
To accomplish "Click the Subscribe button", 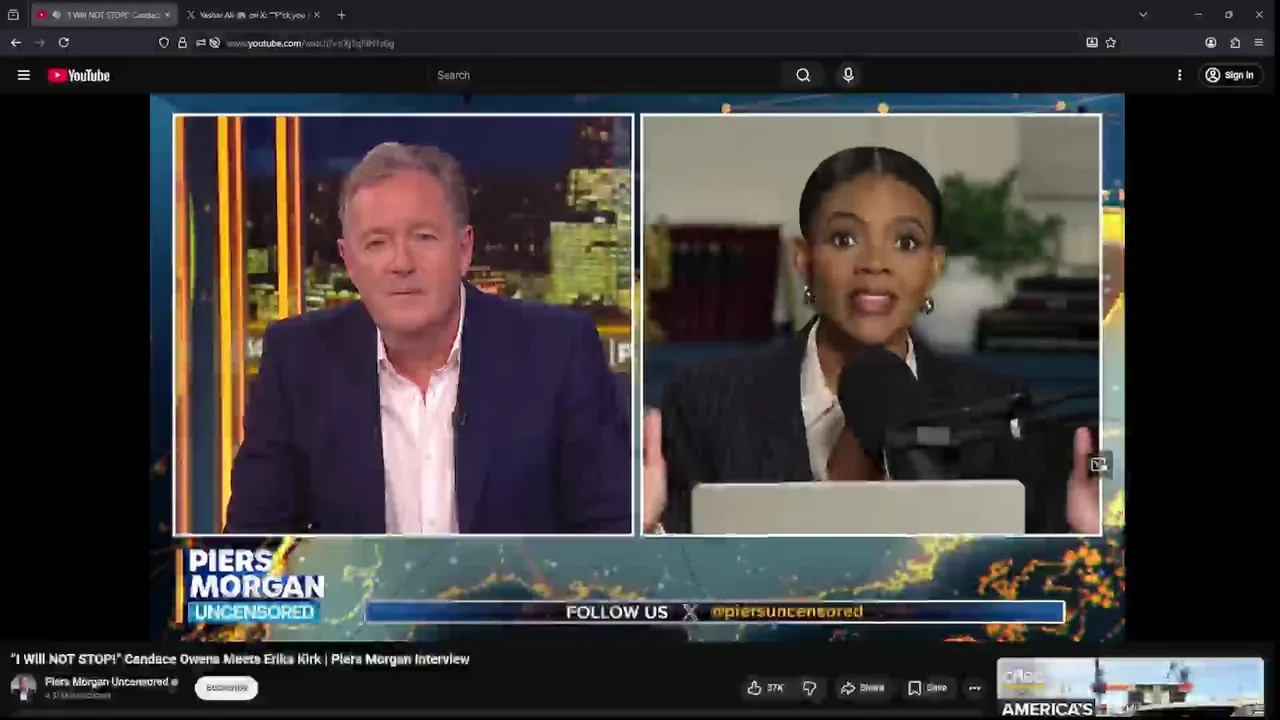I will (226, 688).
